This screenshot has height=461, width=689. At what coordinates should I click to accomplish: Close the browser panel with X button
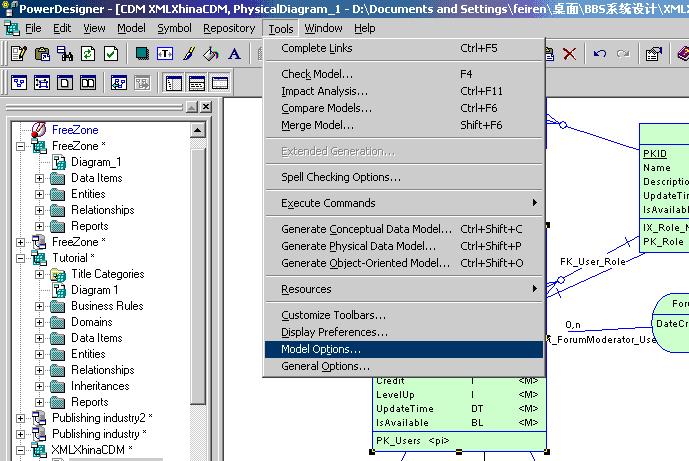(x=206, y=107)
